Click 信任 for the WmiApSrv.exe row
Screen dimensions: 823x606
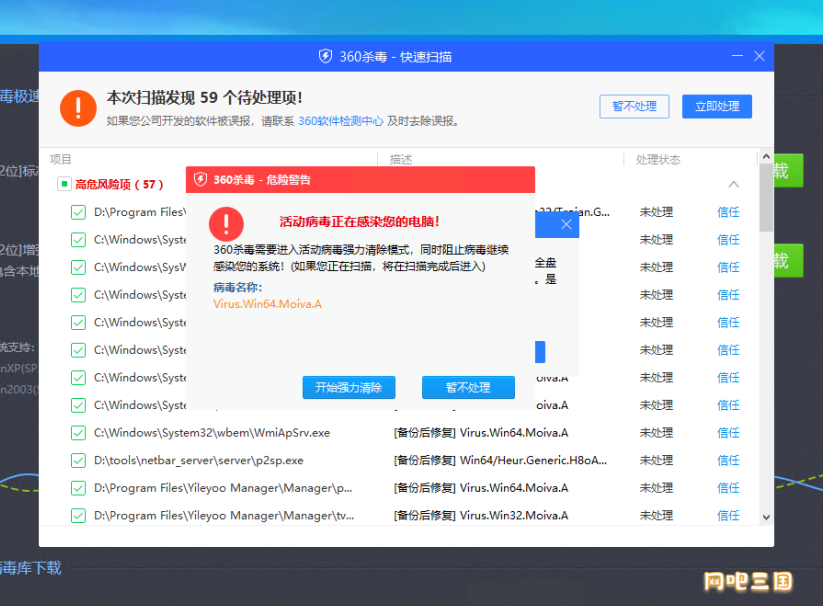coord(728,433)
